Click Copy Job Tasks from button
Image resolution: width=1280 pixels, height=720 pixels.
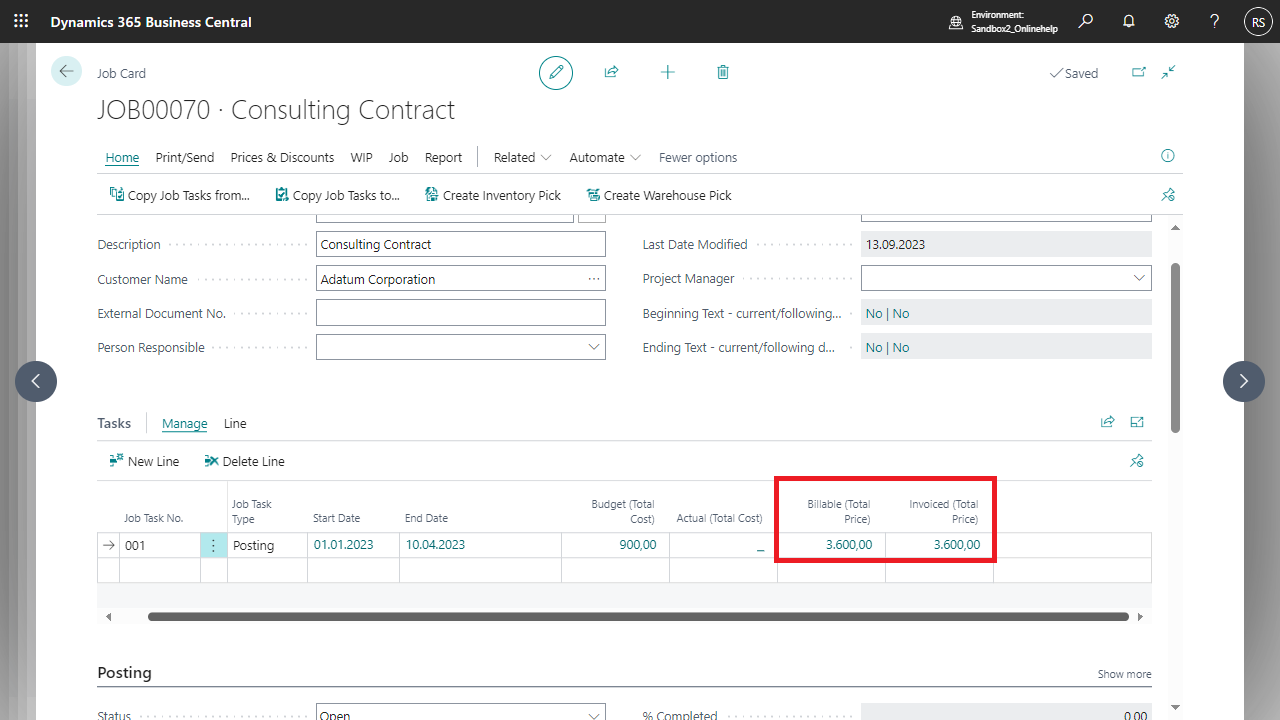180,195
